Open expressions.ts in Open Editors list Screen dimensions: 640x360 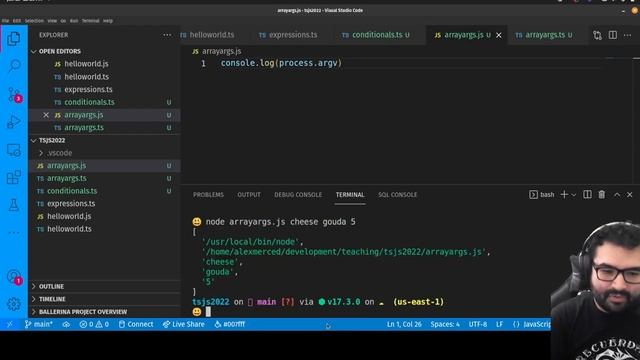point(88,89)
